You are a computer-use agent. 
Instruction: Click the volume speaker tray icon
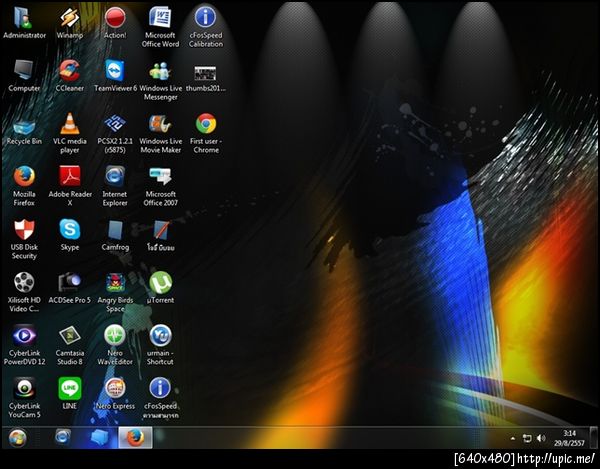[x=541, y=438]
